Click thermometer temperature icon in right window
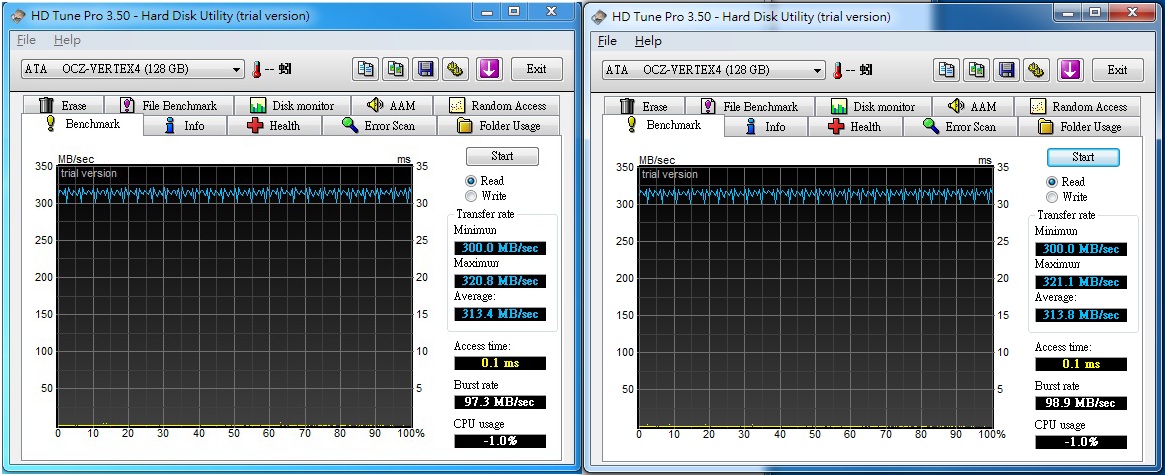The height and width of the screenshot is (475, 1165). [x=838, y=71]
